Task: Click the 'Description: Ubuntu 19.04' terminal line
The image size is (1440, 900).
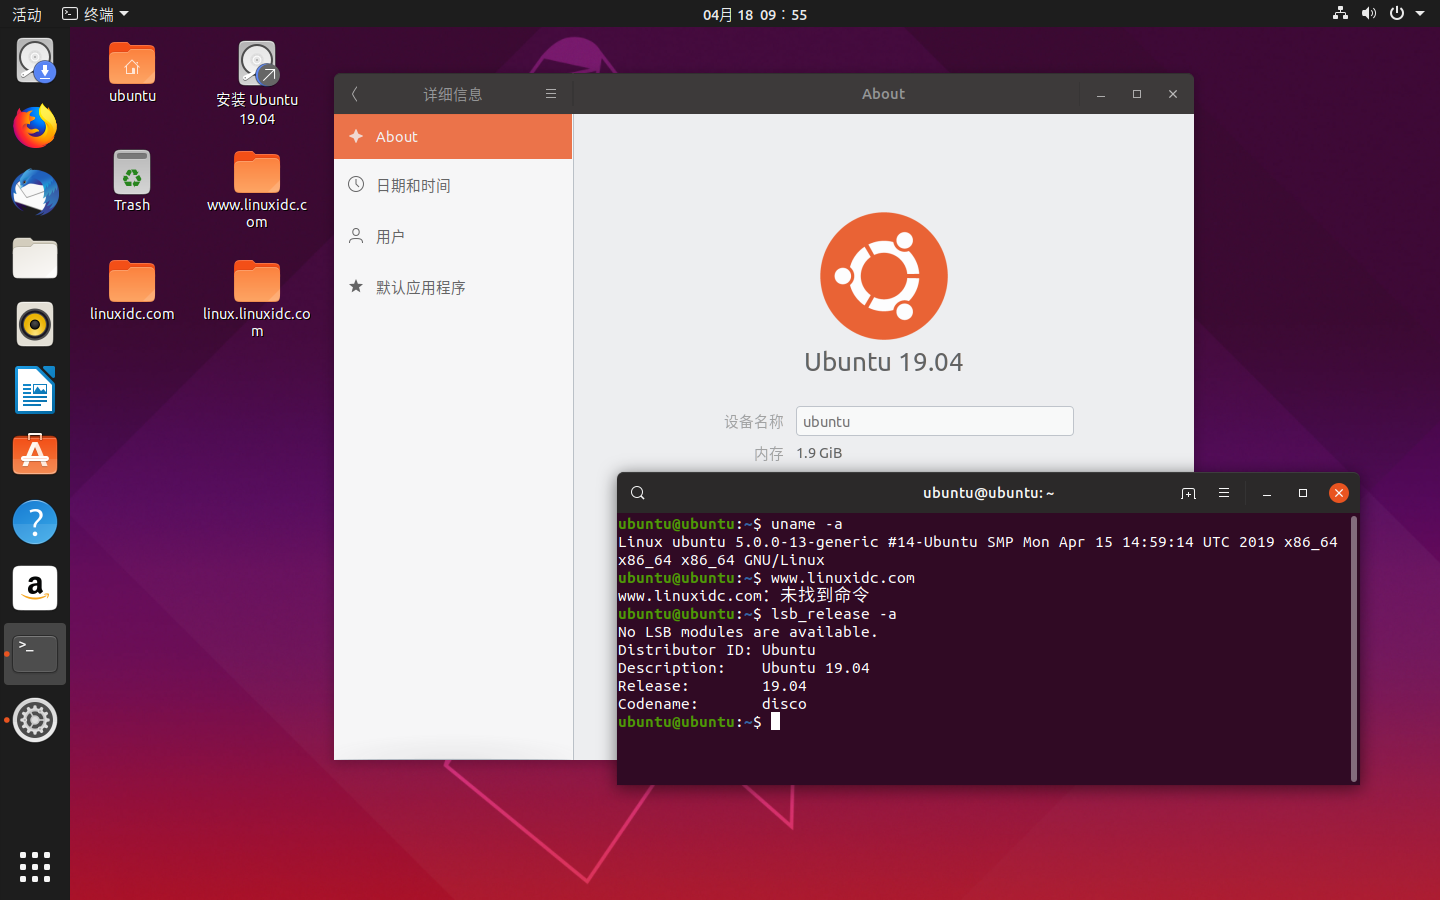Action: (744, 668)
